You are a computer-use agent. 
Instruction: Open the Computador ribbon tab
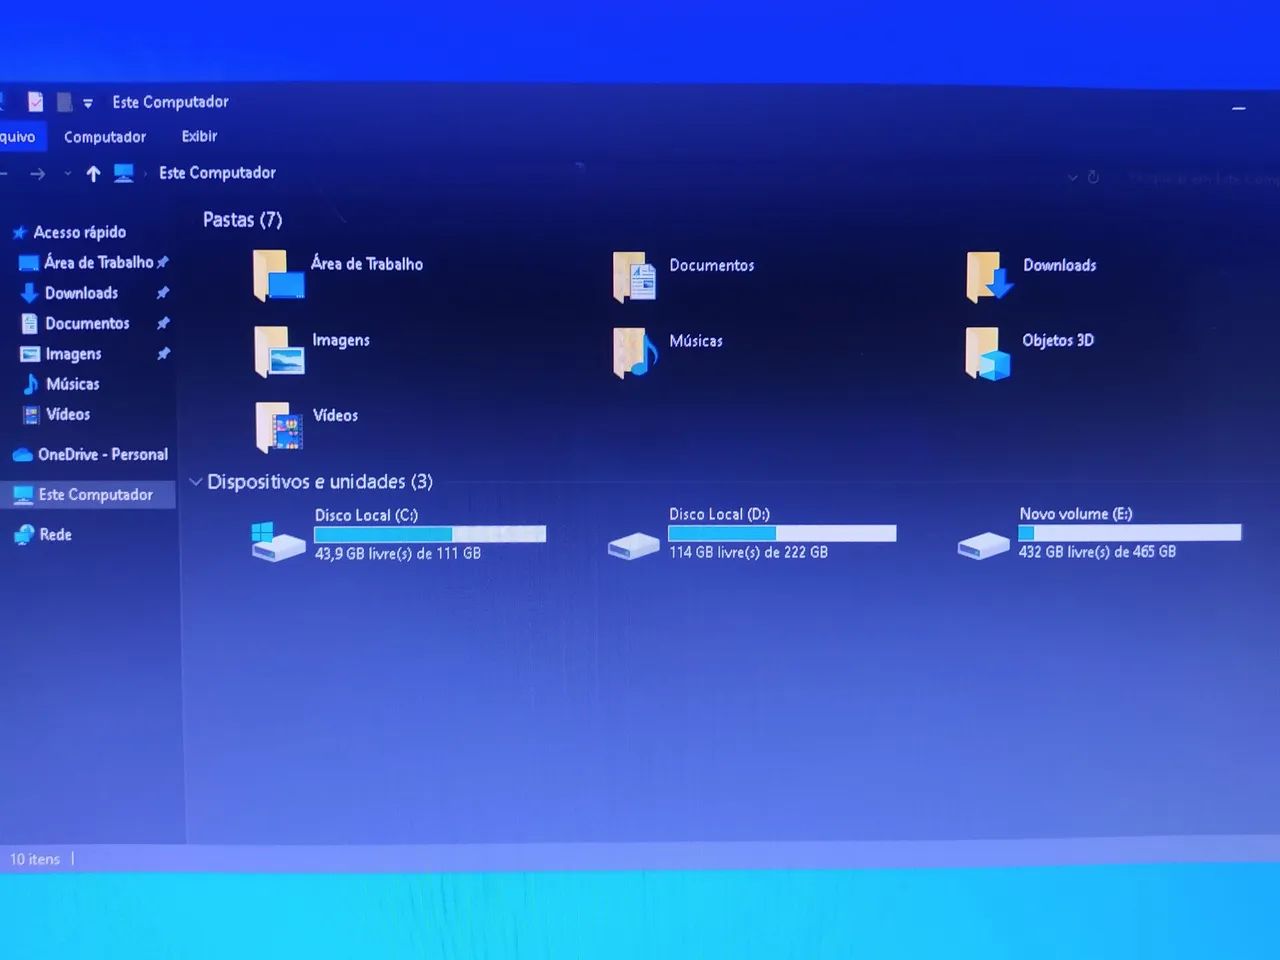(x=105, y=137)
